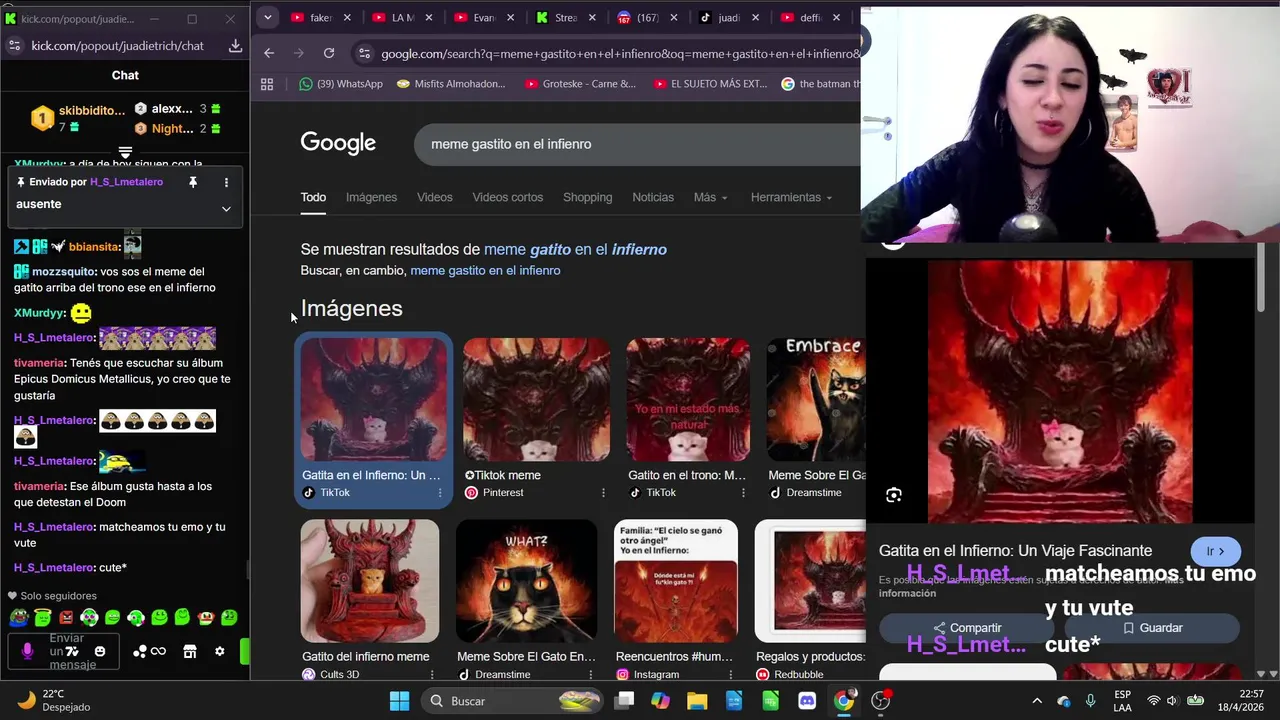
Task: Click the 'Ir' button in image preview
Action: 1216,551
